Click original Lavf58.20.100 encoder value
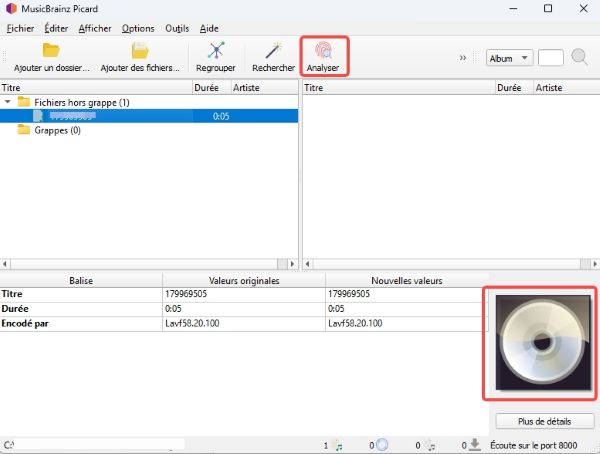The height and width of the screenshot is (454, 600). tap(192, 323)
